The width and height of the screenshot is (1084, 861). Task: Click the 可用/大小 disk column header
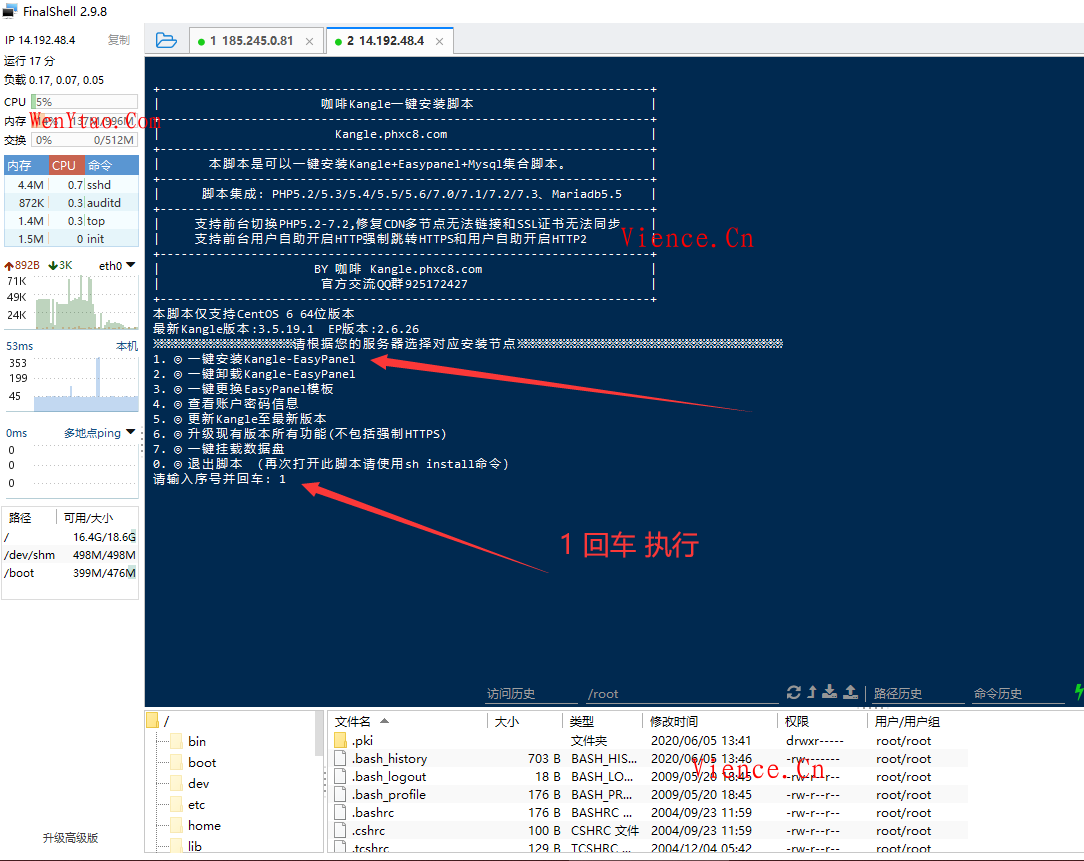(x=88, y=517)
